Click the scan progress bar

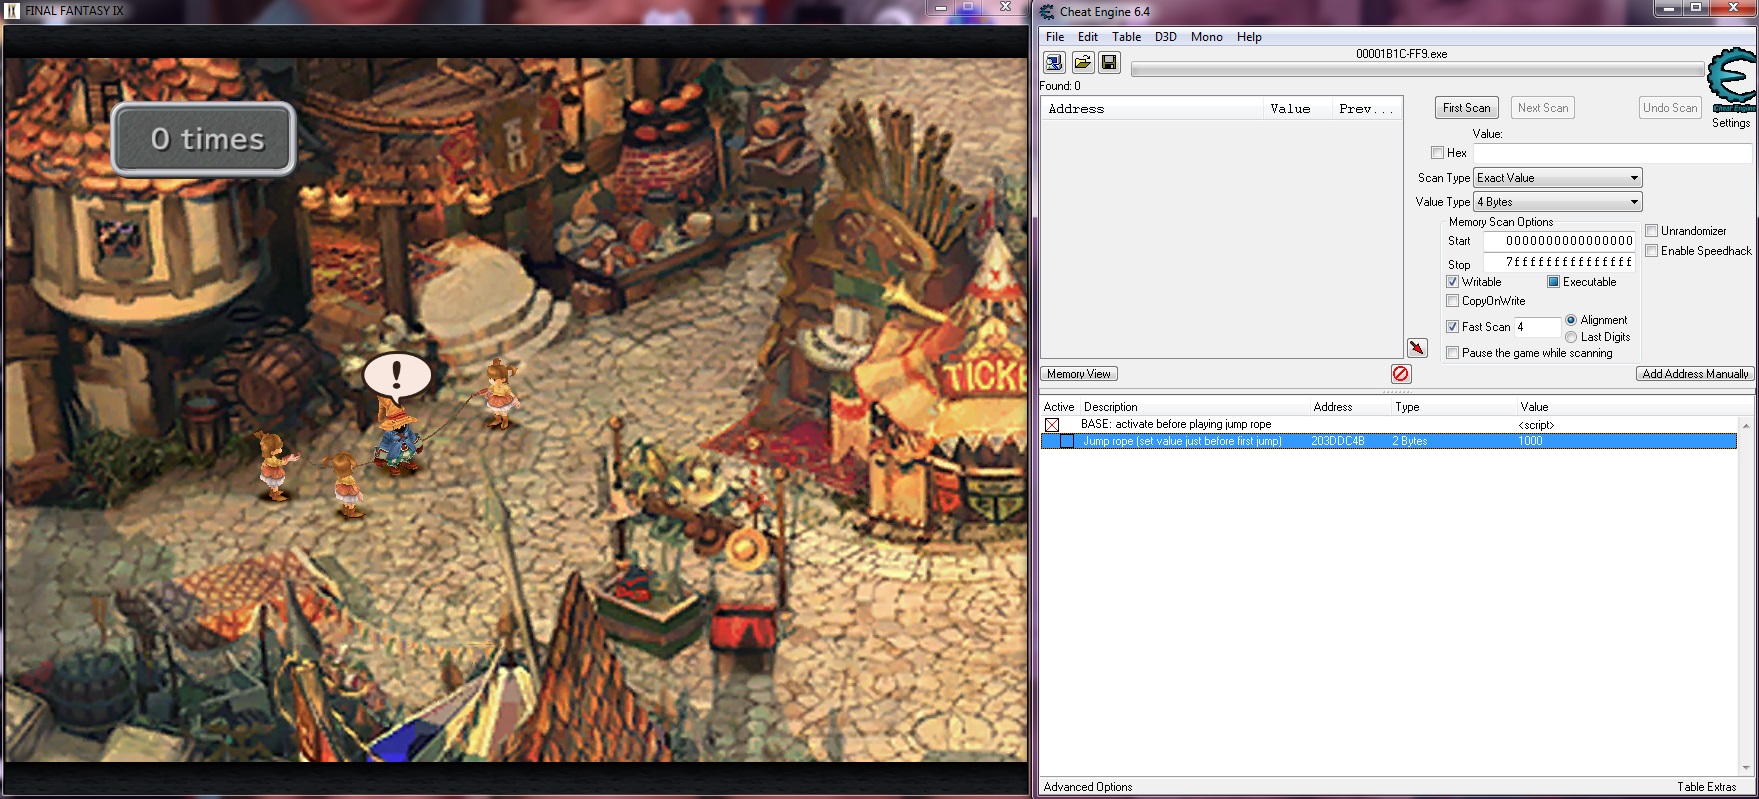1417,70
